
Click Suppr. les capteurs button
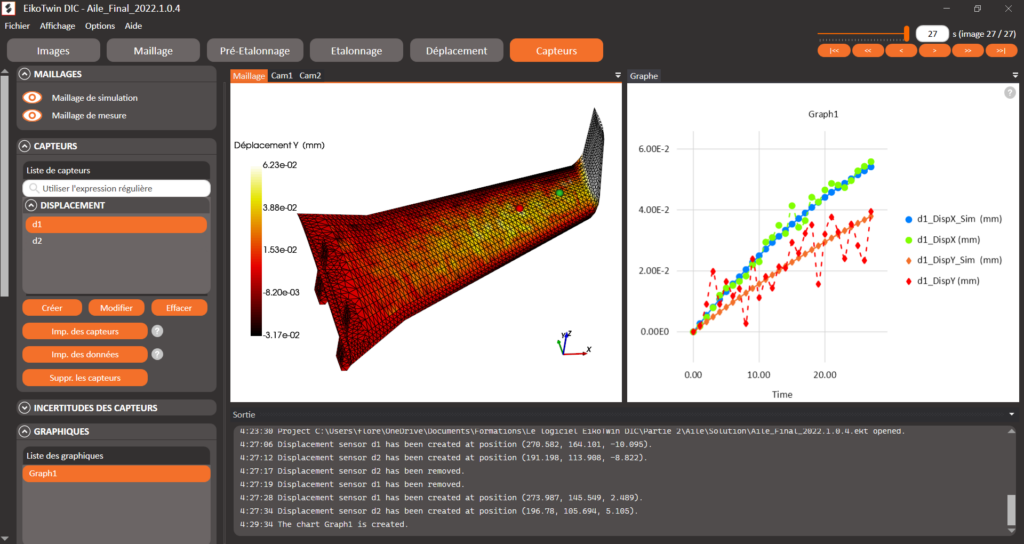pyautogui.click(x=85, y=377)
